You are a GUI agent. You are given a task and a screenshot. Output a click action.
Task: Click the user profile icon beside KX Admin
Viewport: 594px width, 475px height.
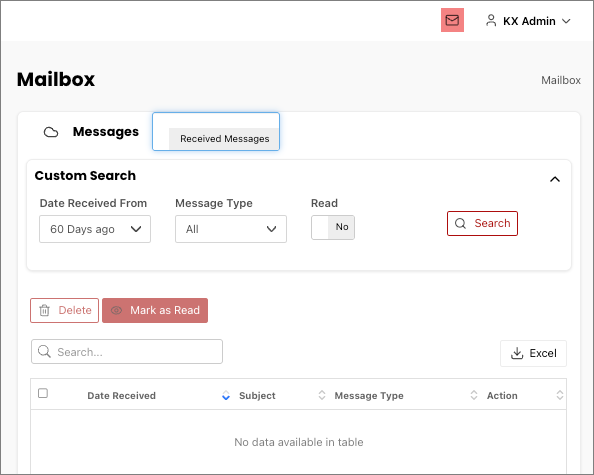[x=491, y=20]
